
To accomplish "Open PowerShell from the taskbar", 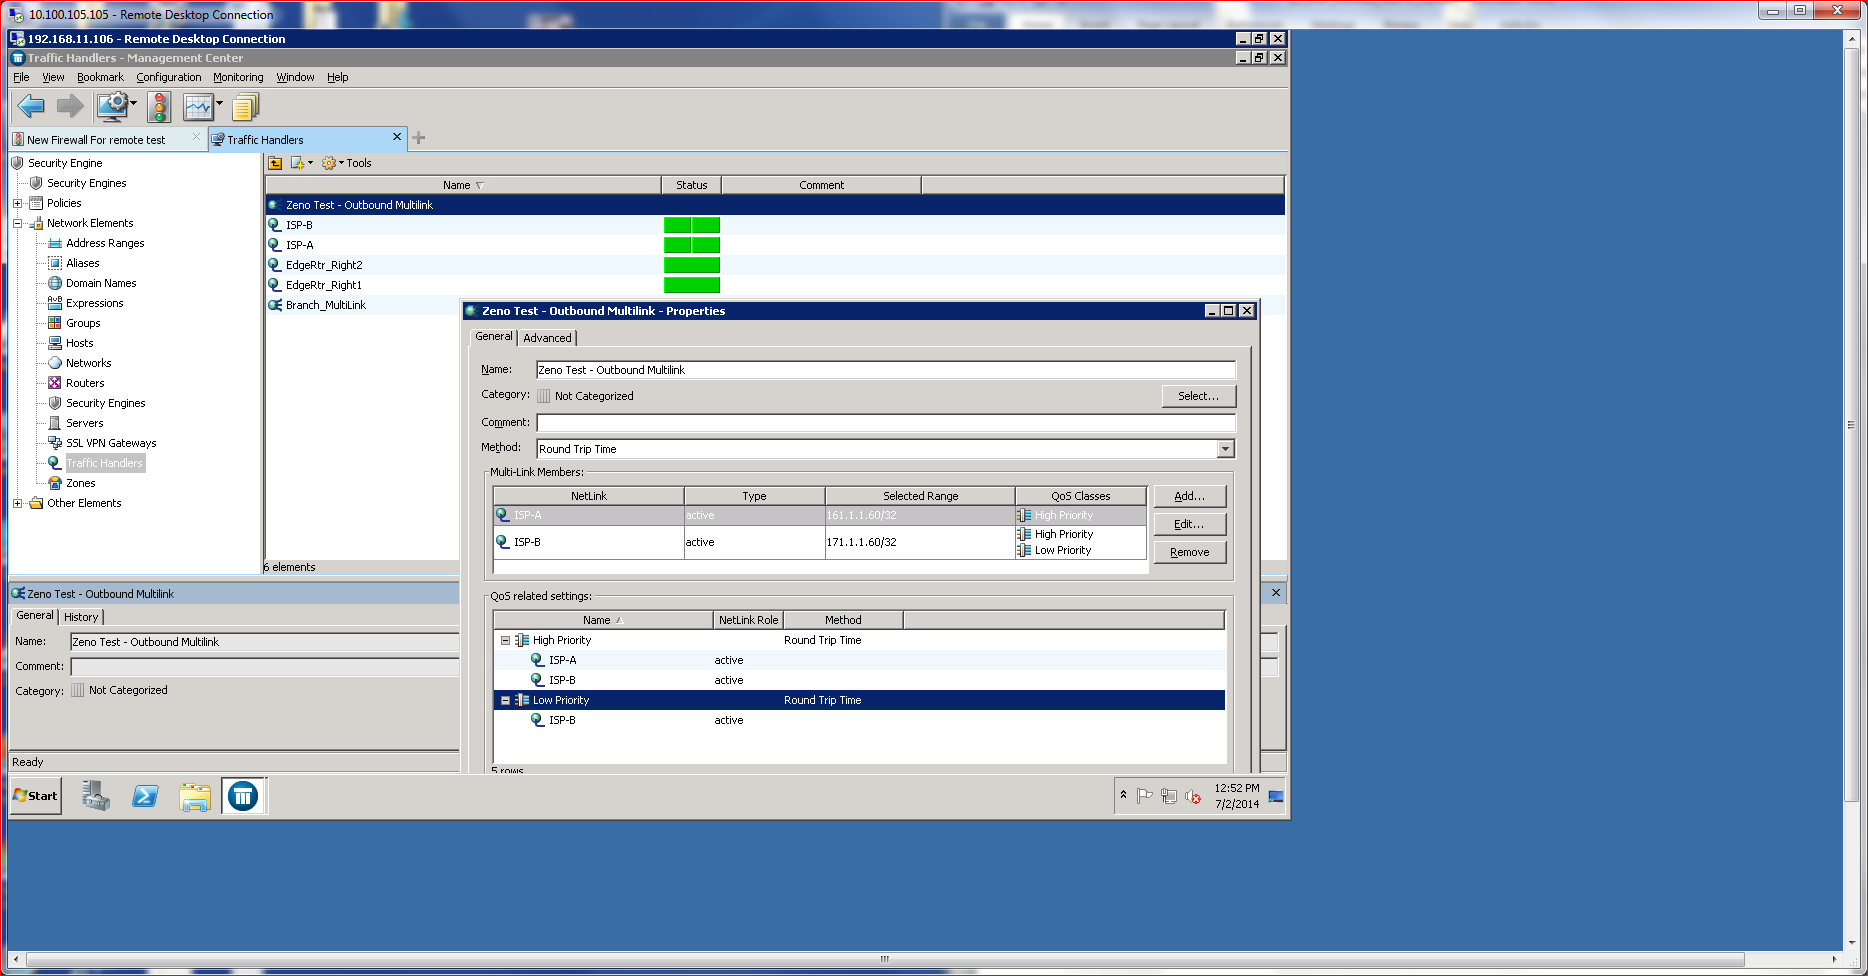I will 145,796.
